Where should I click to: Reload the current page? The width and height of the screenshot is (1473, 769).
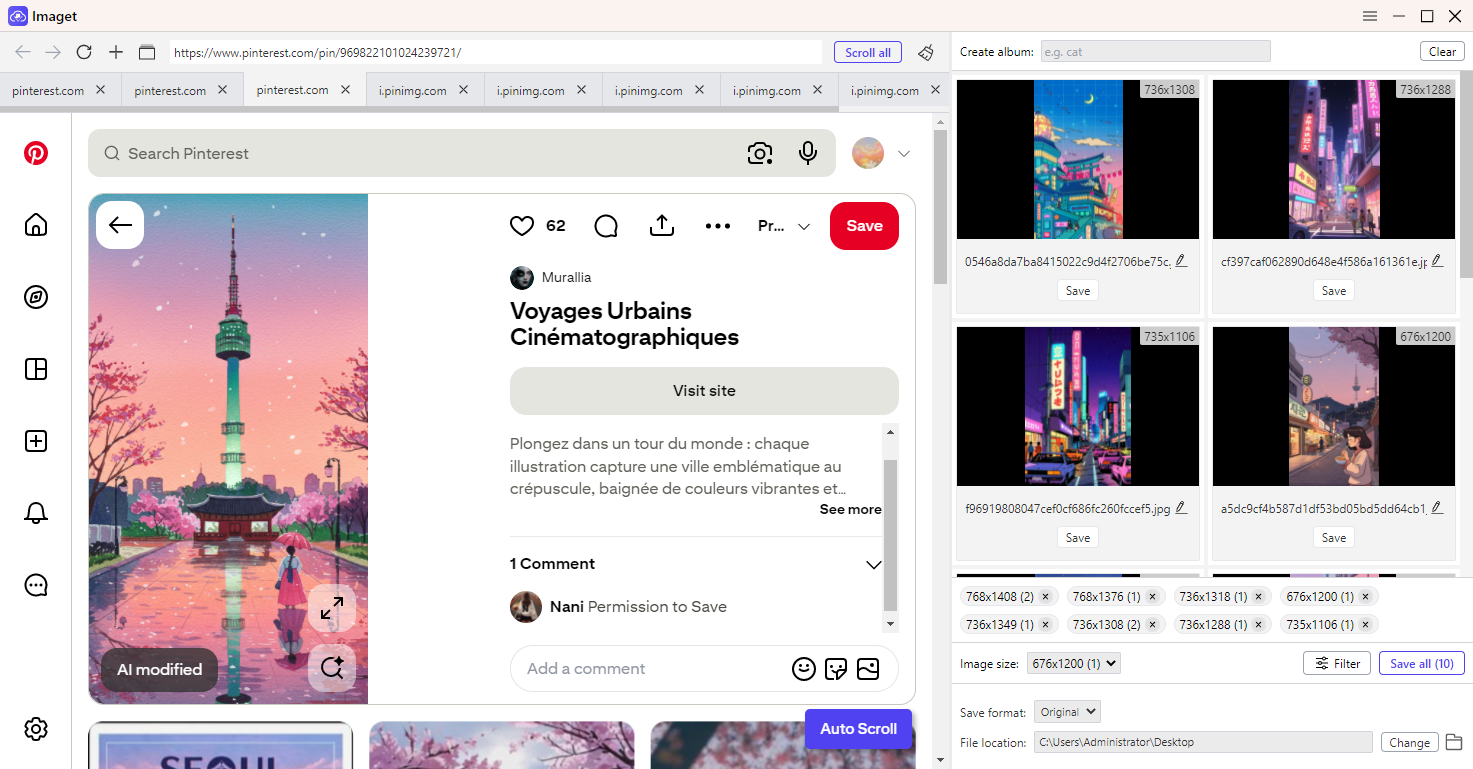pos(84,52)
